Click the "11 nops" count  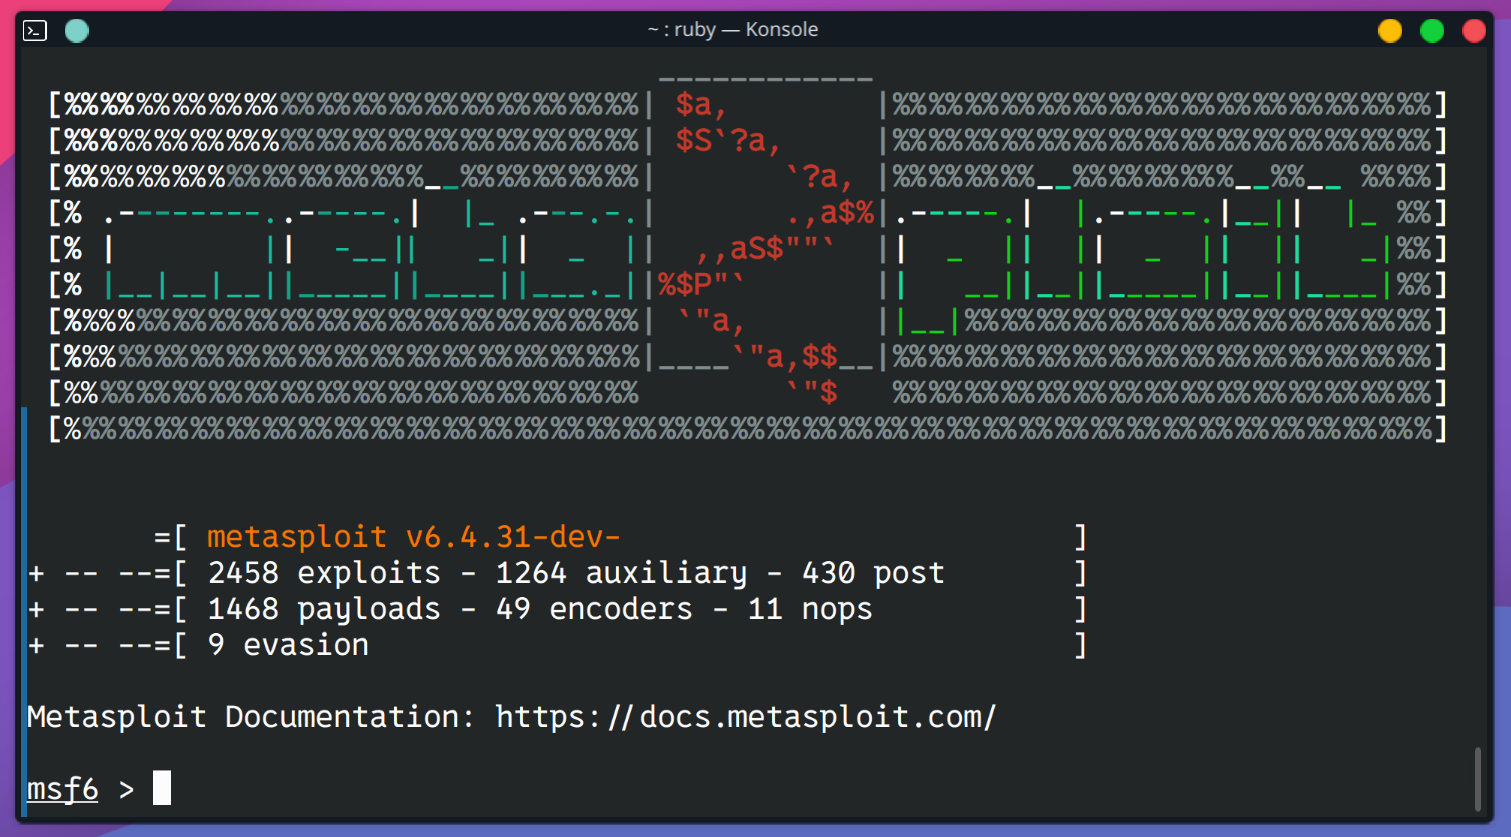click(x=810, y=609)
